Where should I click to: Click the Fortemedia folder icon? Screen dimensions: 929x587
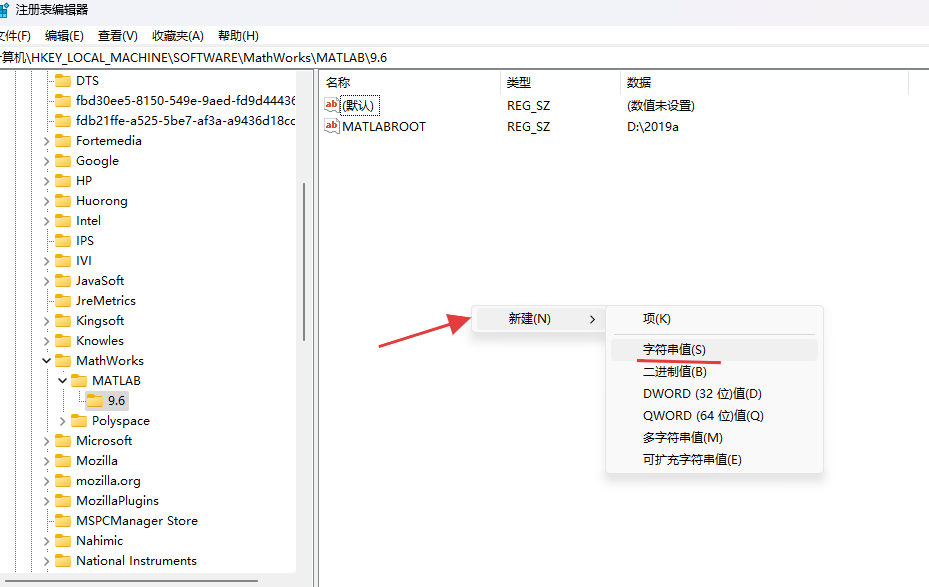pos(63,140)
